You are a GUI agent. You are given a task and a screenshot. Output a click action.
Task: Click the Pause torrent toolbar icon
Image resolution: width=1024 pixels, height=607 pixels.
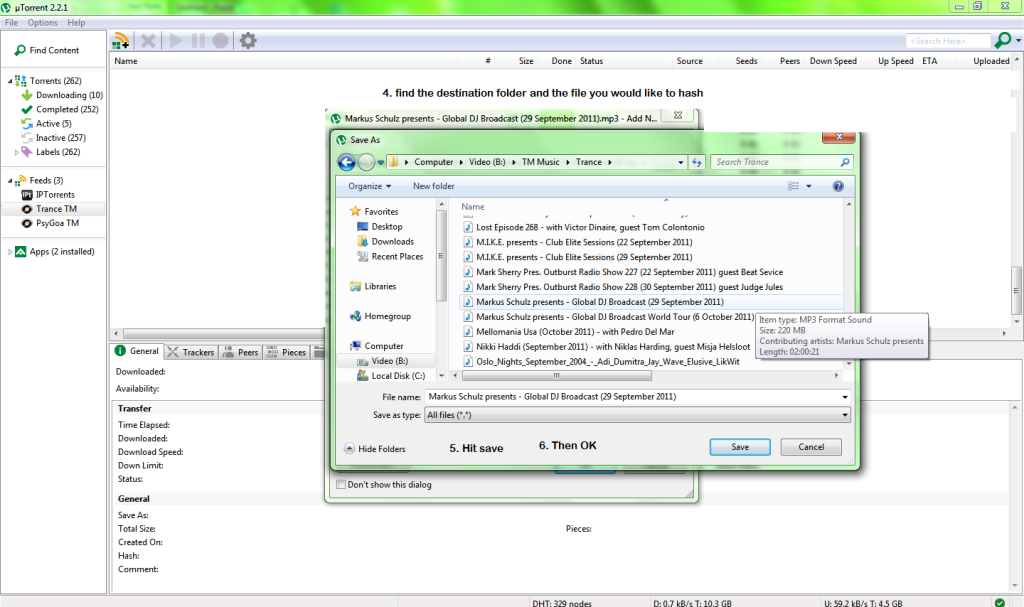[x=199, y=41]
